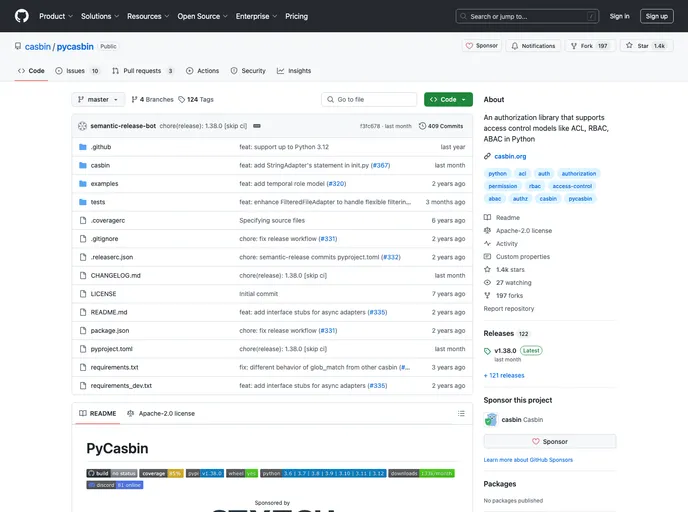
Task: Open the README outline list icon
Action: (x=461, y=414)
